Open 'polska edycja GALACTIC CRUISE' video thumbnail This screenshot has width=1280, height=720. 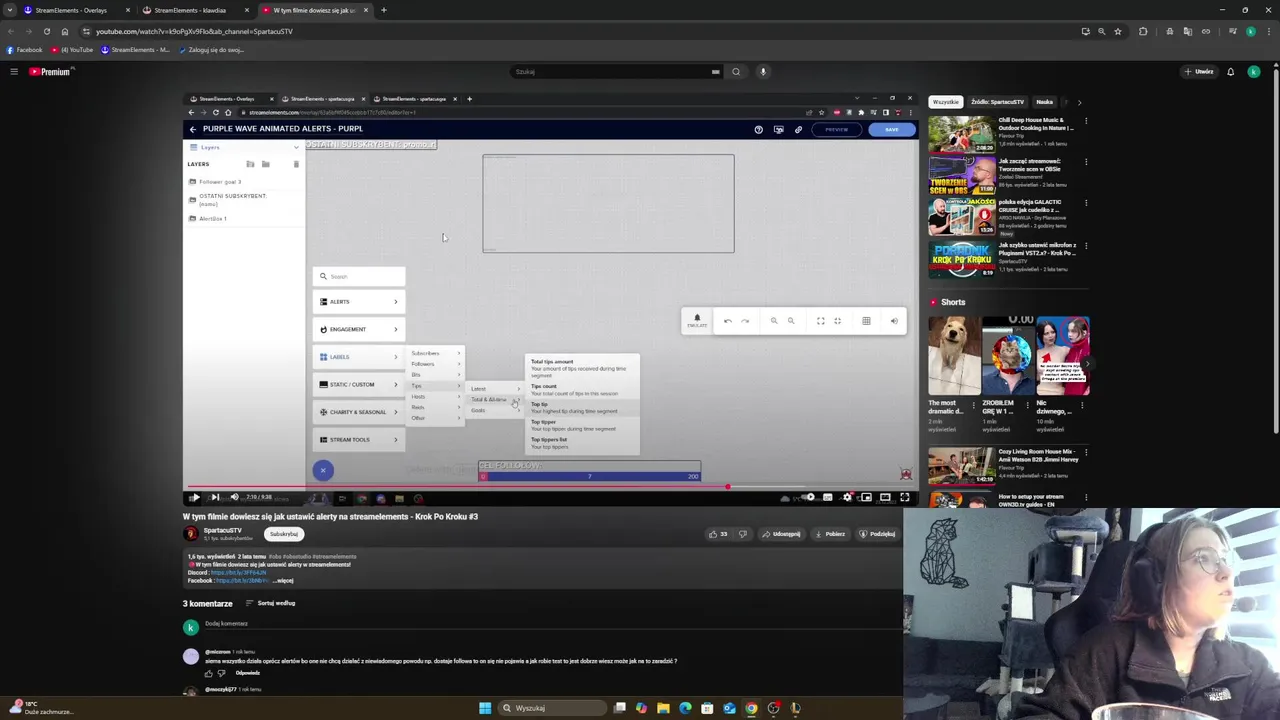point(961,217)
